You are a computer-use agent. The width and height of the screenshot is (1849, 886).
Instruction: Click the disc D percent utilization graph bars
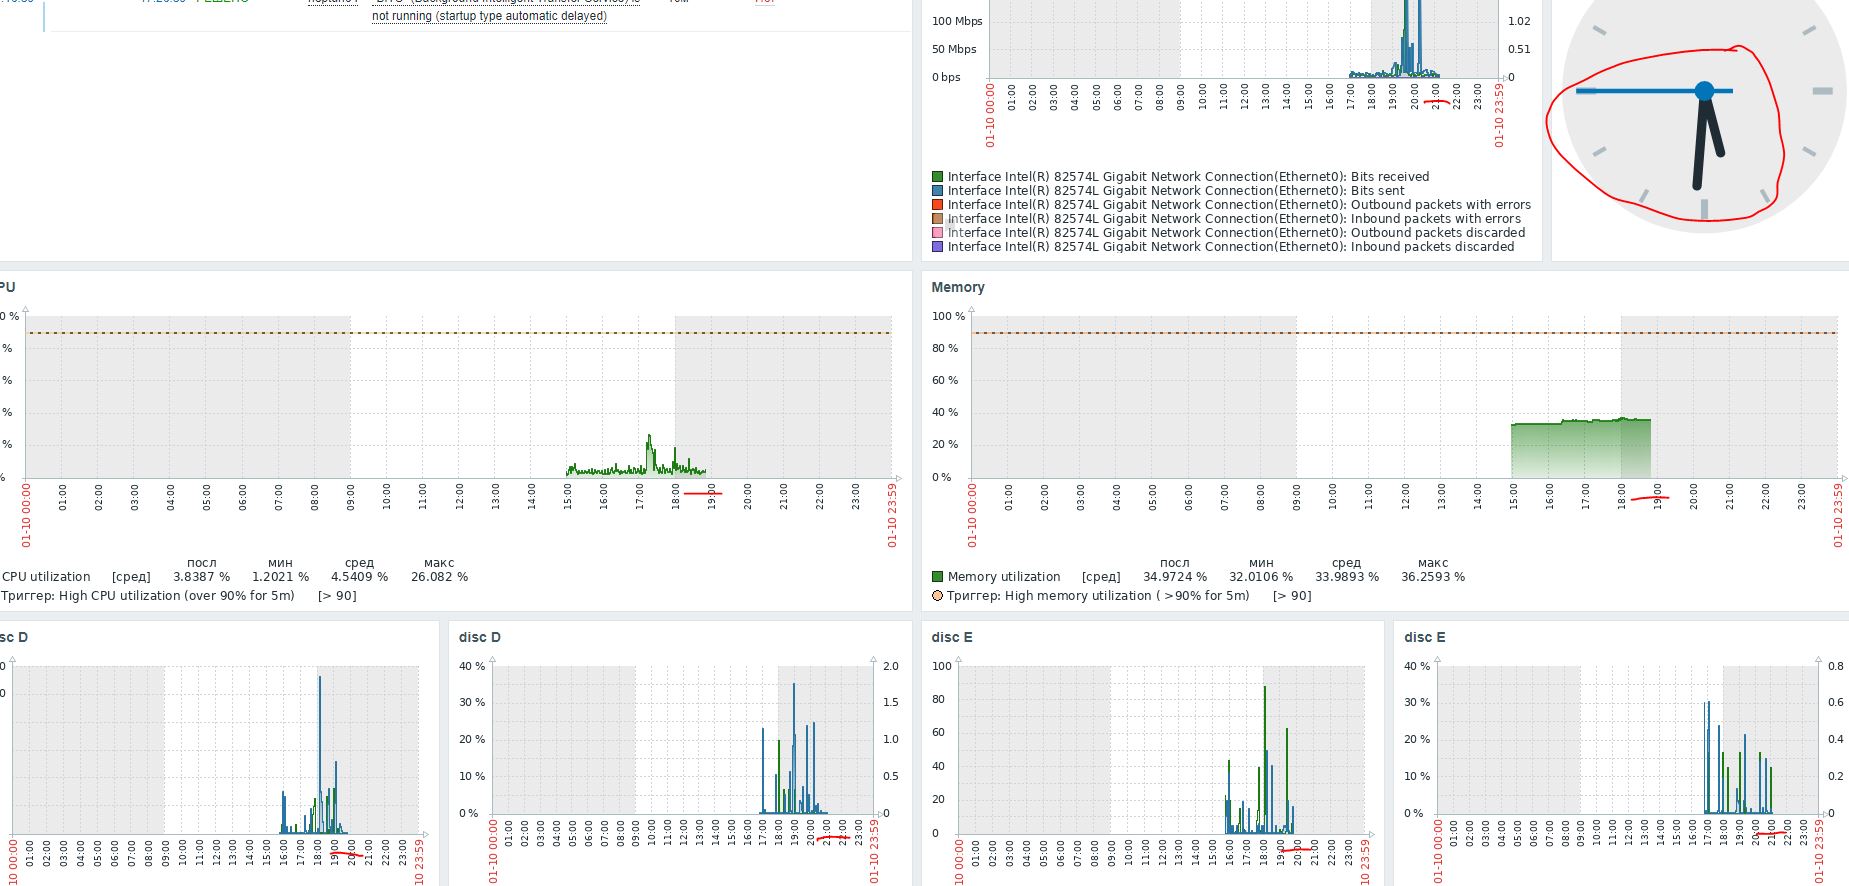tap(795, 750)
